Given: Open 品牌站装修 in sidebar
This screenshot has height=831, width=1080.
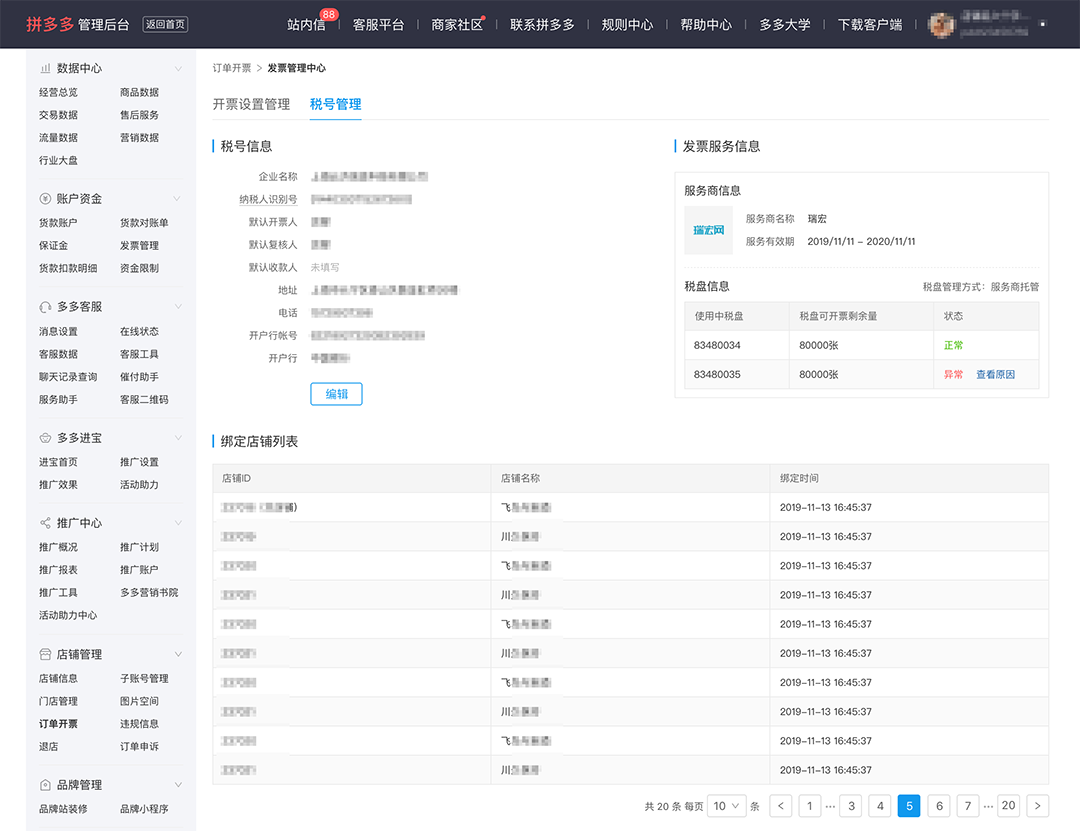Looking at the screenshot, I should 63,809.
